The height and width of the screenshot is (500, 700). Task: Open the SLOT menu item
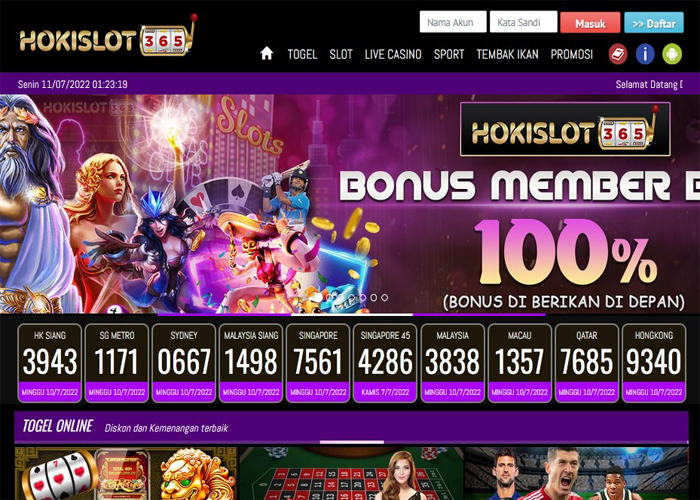click(x=341, y=54)
